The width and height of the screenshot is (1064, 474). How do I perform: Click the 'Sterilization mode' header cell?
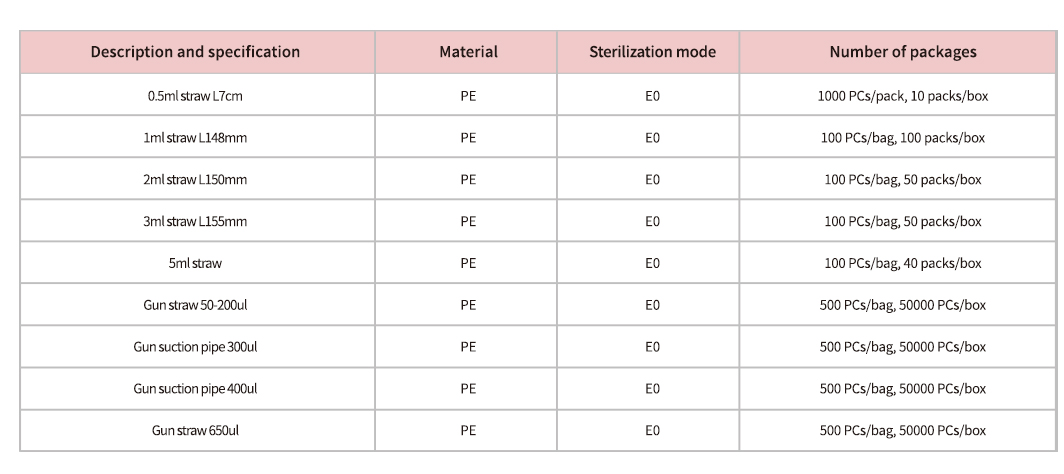coord(652,52)
